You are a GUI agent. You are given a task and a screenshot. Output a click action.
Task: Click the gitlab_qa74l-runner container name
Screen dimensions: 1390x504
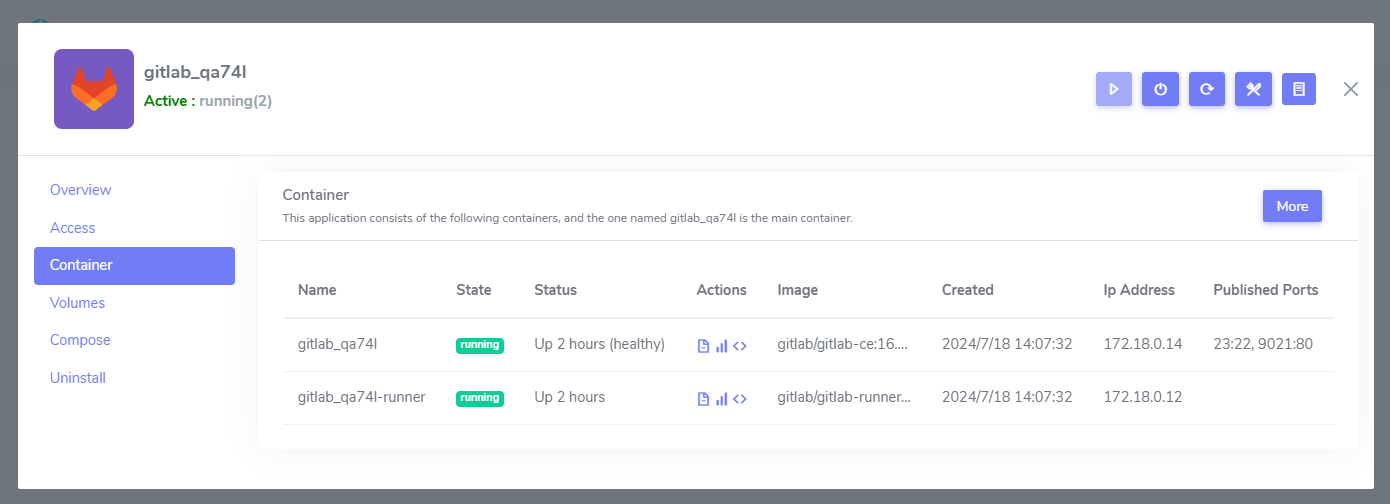coord(362,397)
